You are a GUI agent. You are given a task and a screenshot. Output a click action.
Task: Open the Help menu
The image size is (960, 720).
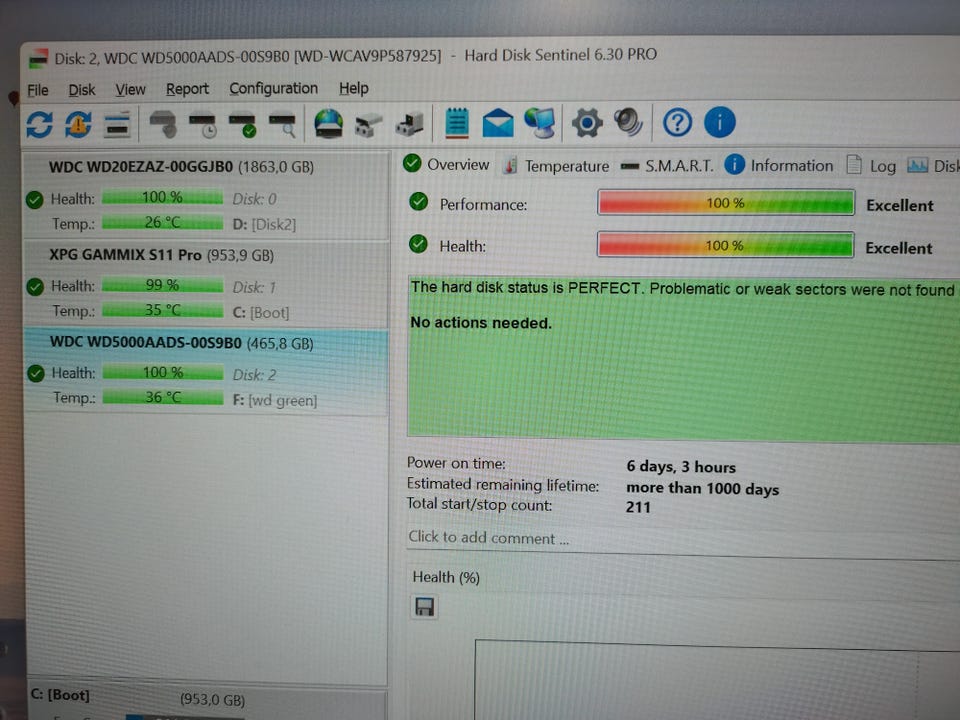tap(354, 89)
